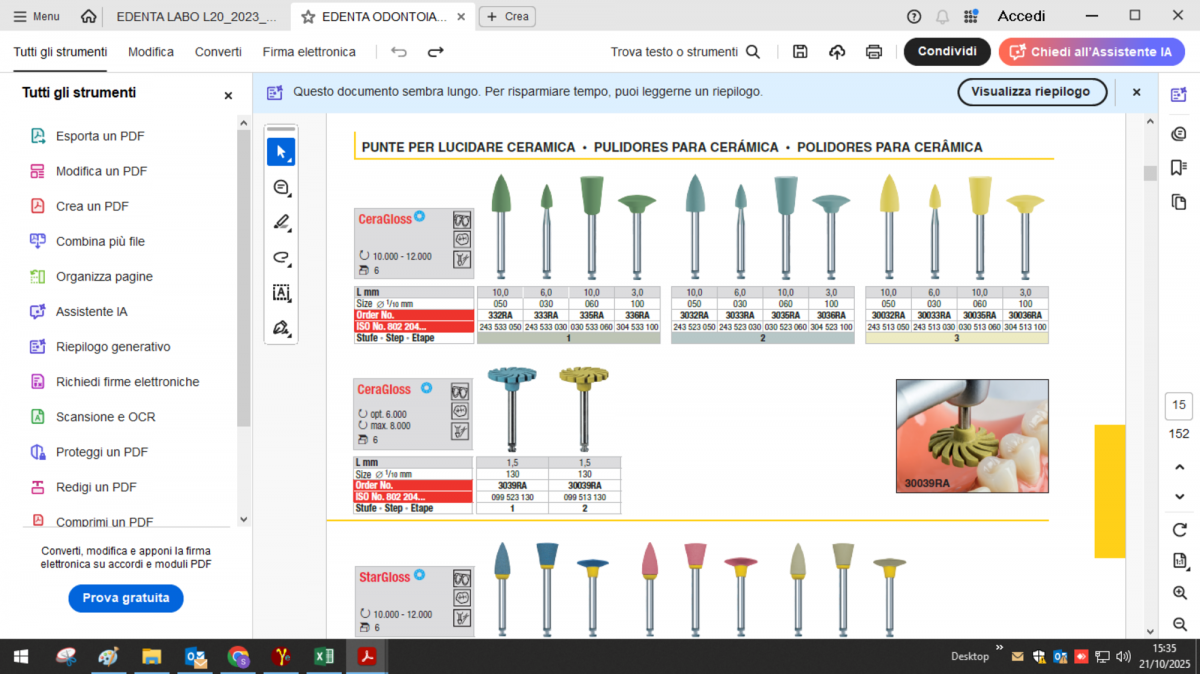This screenshot has width=1200, height=674.
Task: Open Excel from the Windows taskbar
Action: coord(324,657)
